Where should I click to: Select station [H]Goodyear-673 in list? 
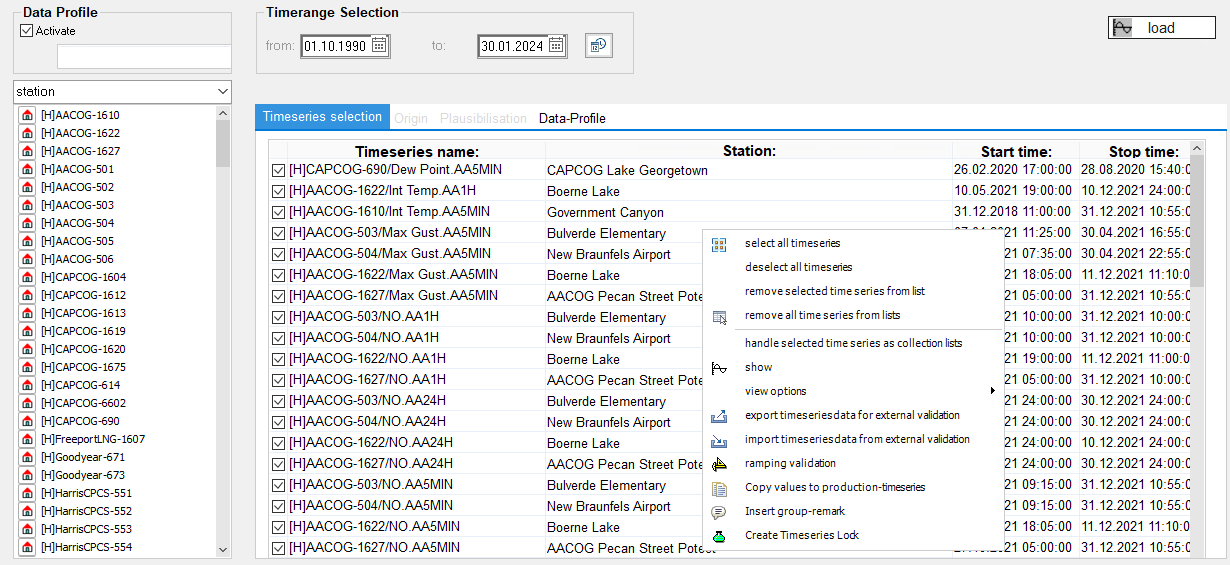pyautogui.click(x=83, y=475)
